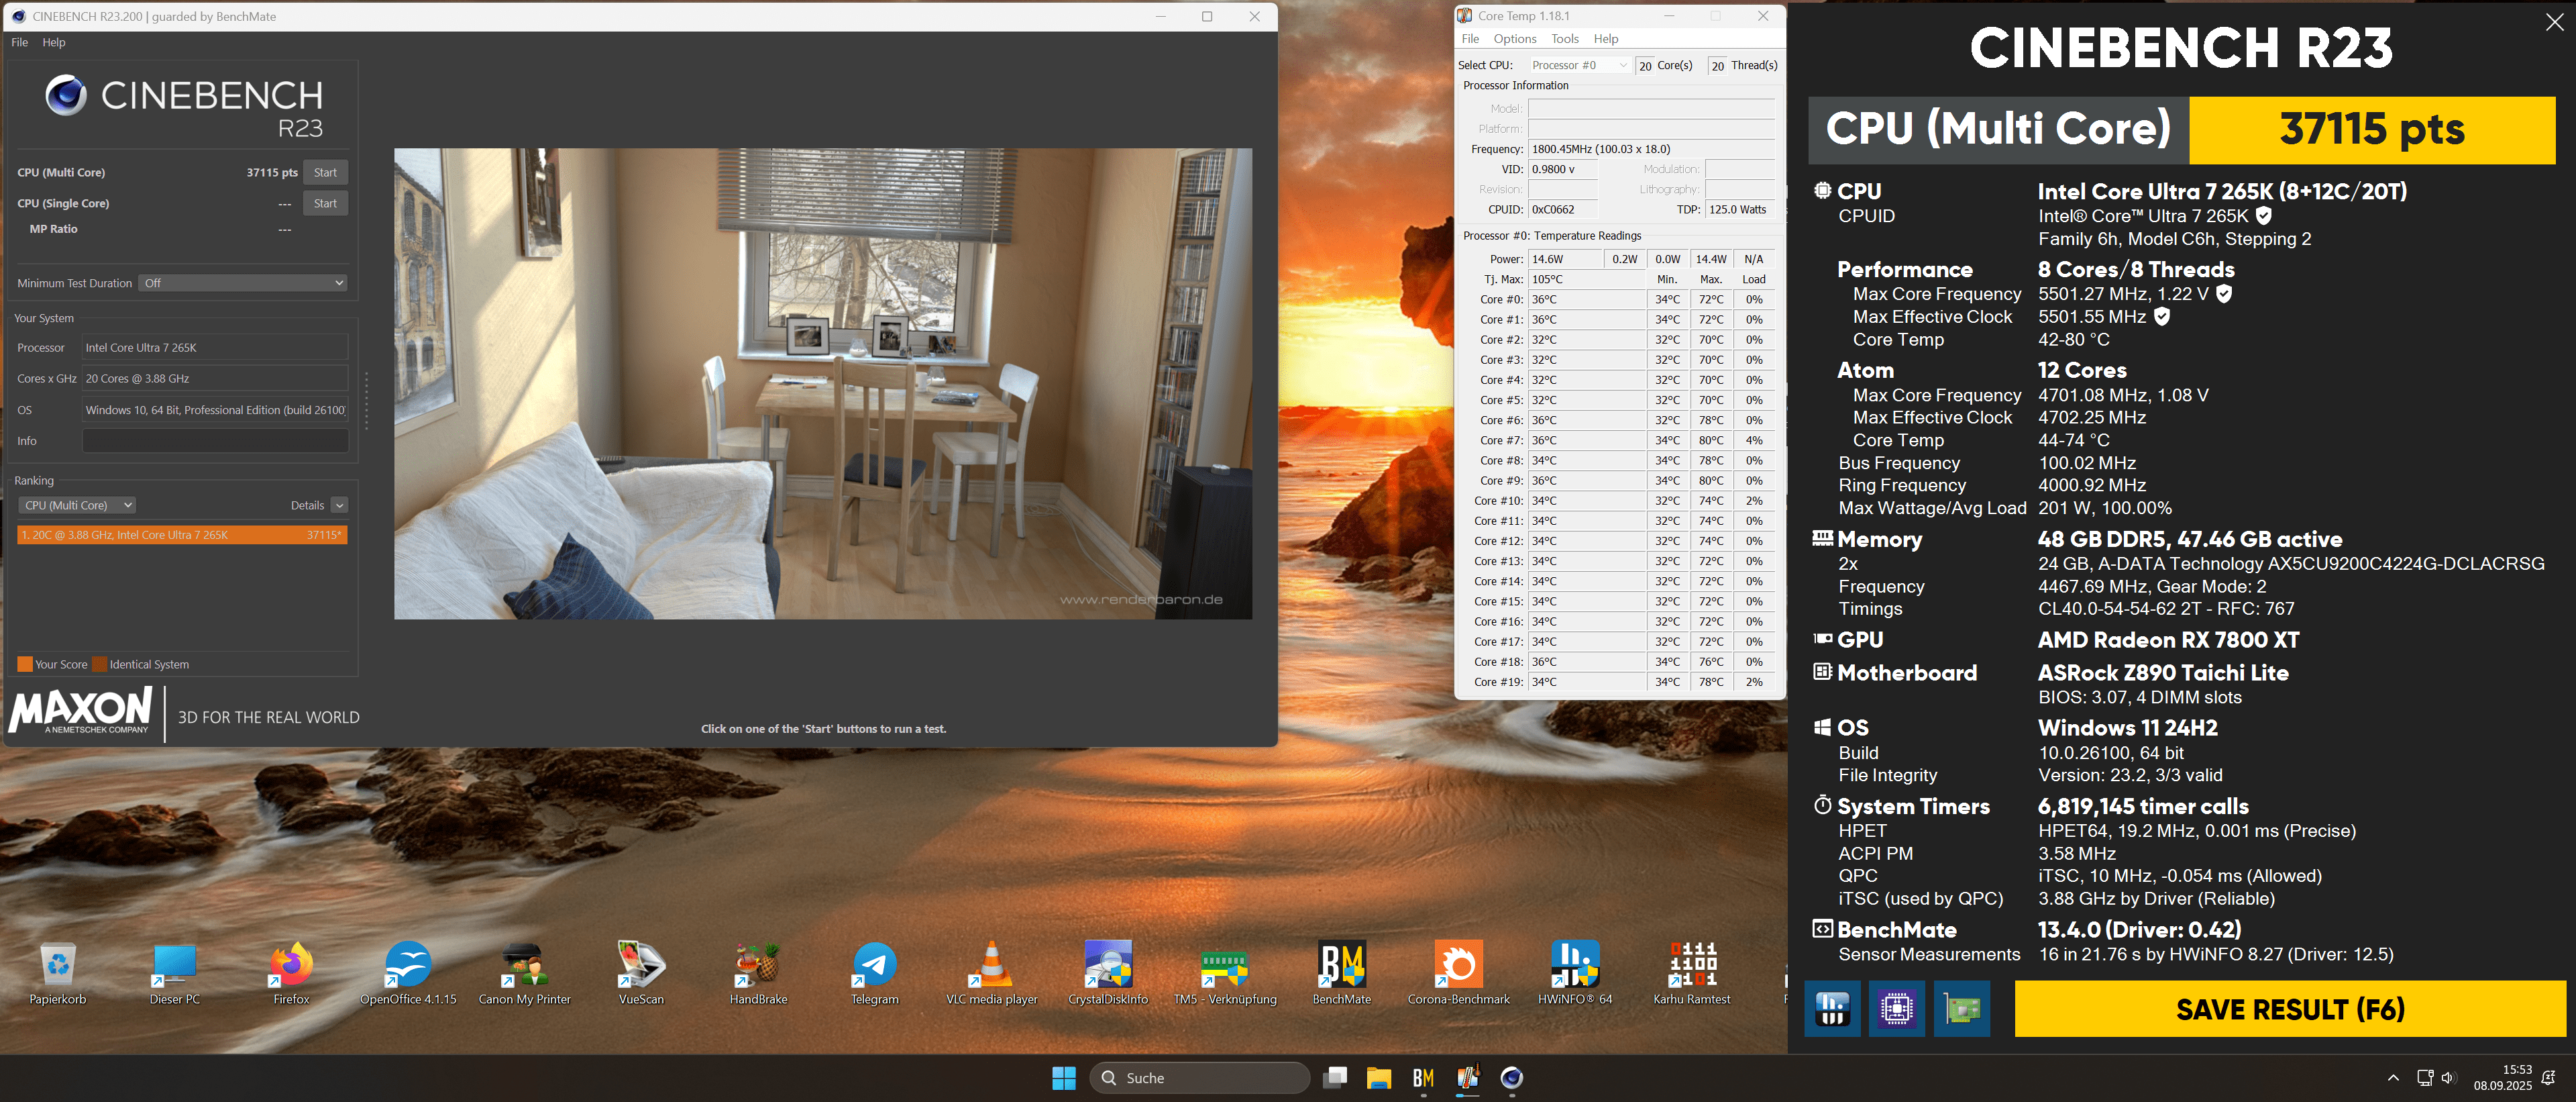Screen dimensions: 2576x1102
Task: Open the Core Temp Options menu
Action: click(x=1514, y=39)
